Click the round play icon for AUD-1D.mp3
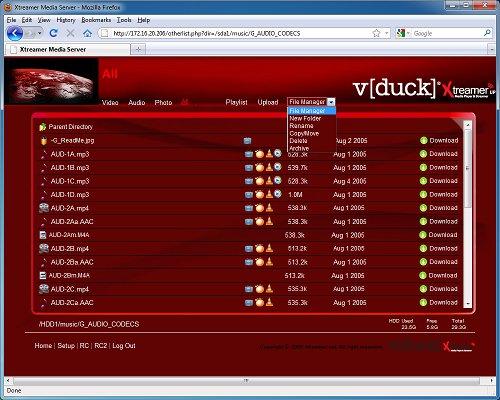The height and width of the screenshot is (400, 500). (278, 194)
